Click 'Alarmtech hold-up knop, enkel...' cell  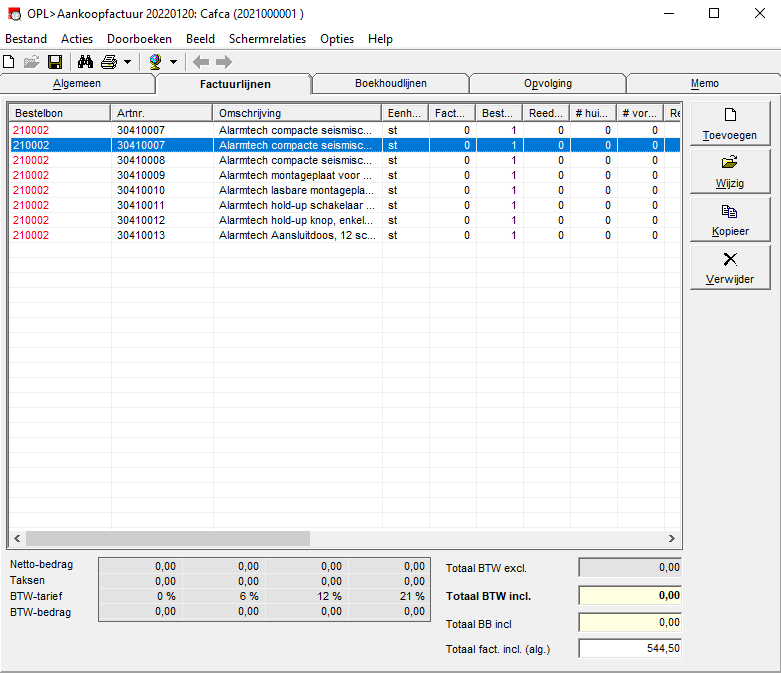tap(296, 220)
